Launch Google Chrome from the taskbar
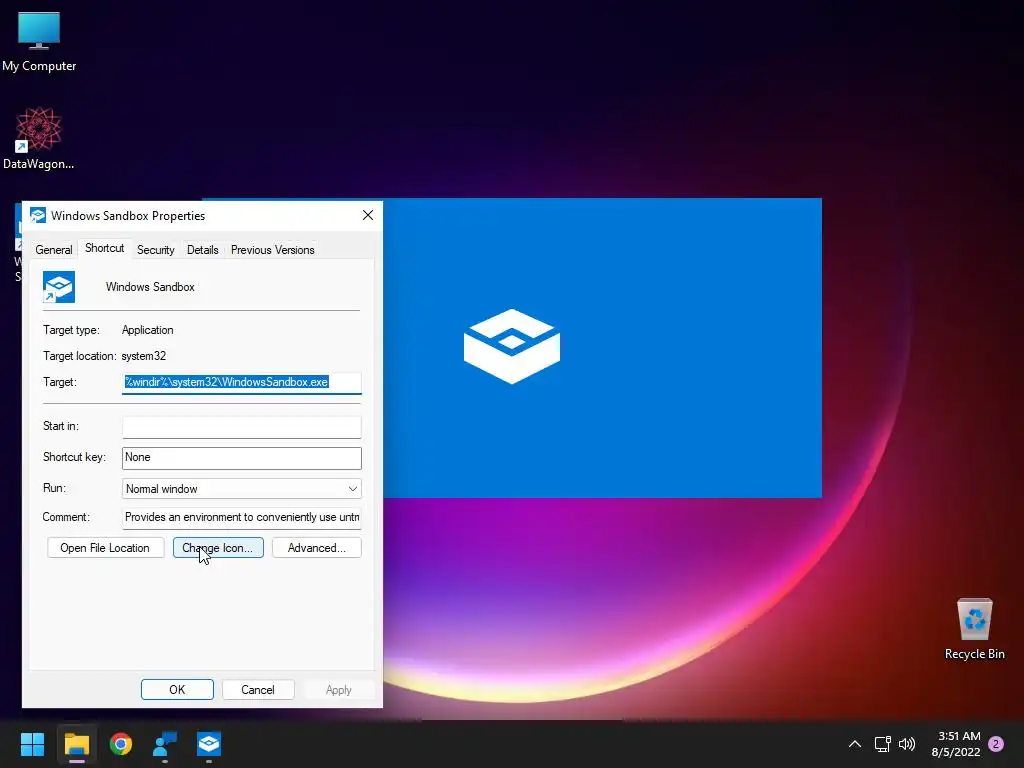 click(121, 744)
